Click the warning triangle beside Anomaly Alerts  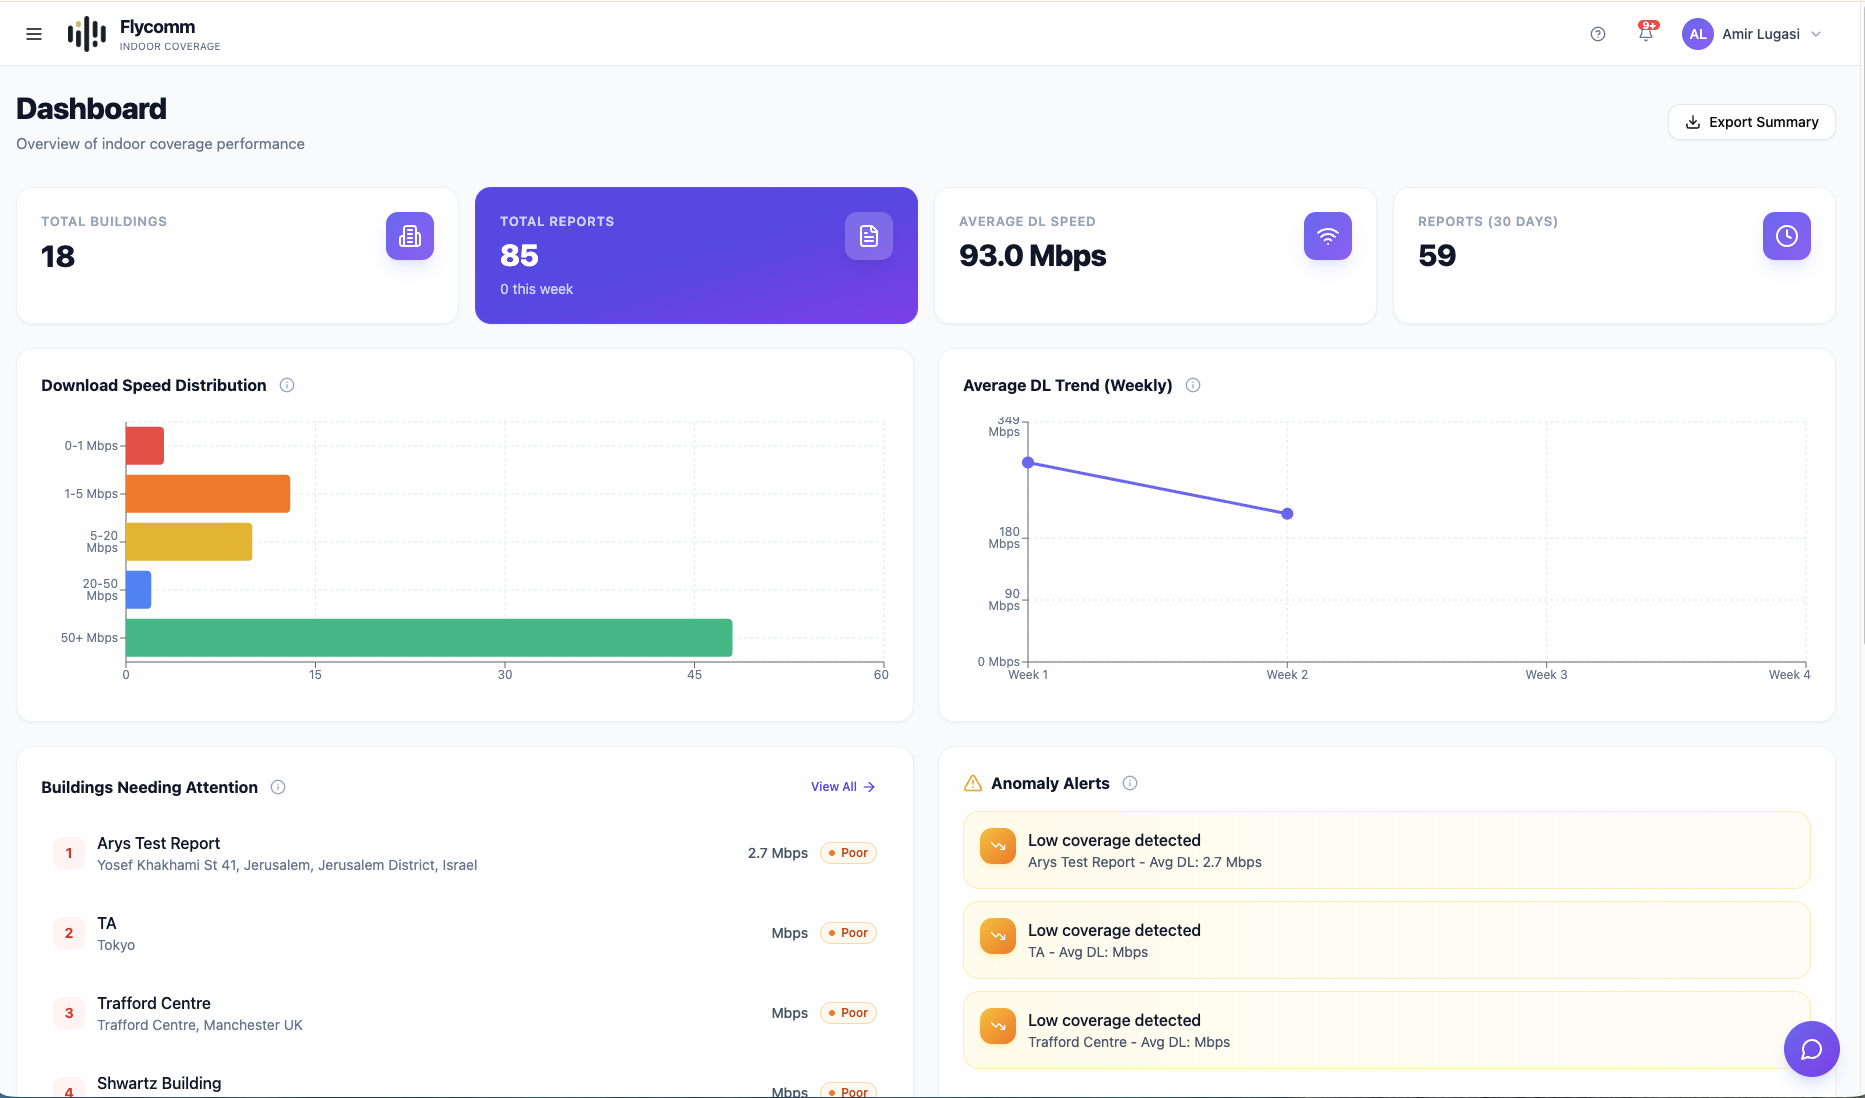971,783
